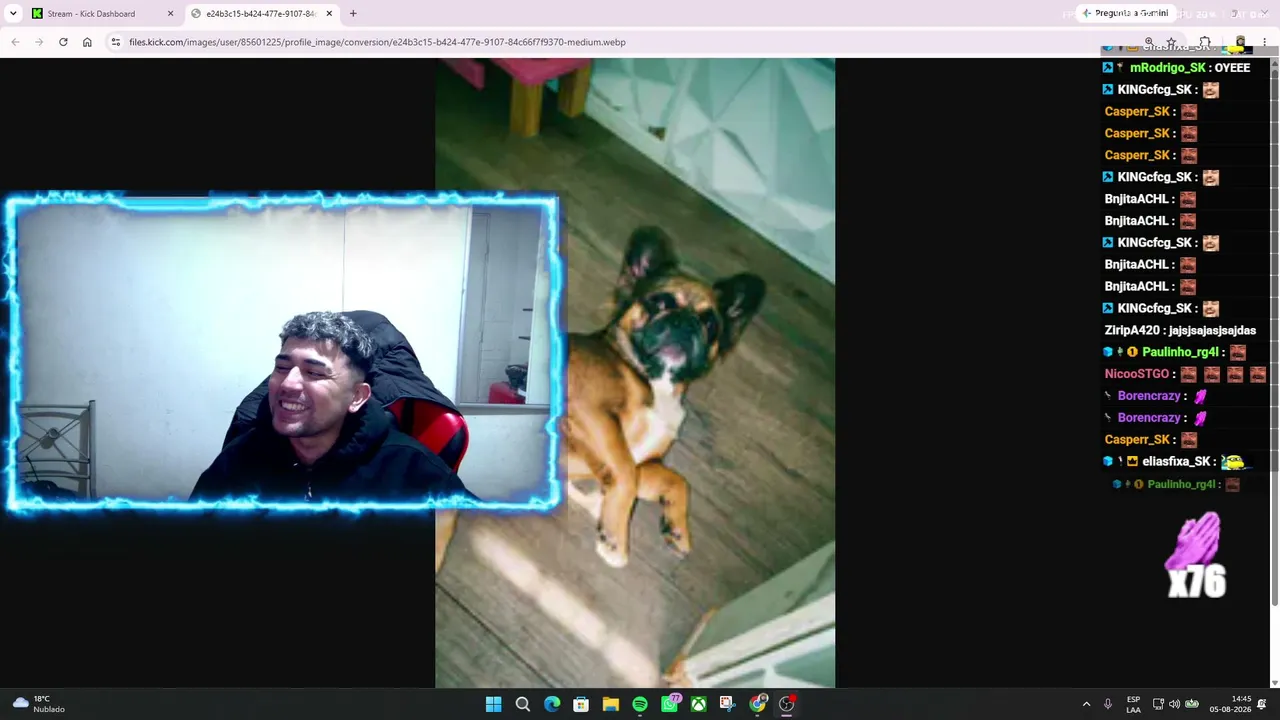The width and height of the screenshot is (1280, 720).
Task: Open the clock and calendar flyout
Action: coord(1229,705)
